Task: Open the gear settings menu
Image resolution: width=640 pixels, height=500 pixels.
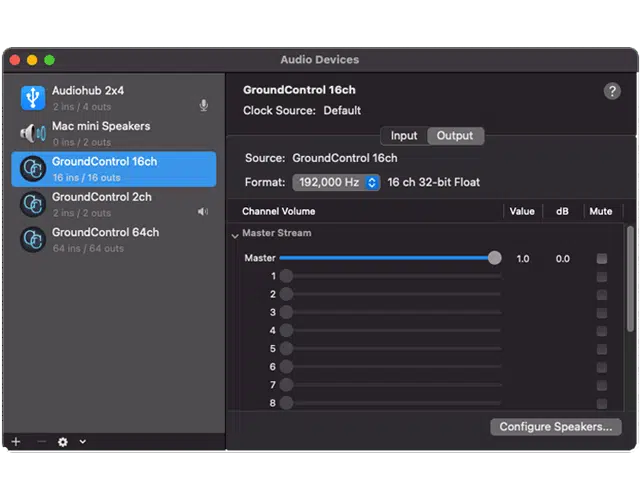Action: [63, 442]
